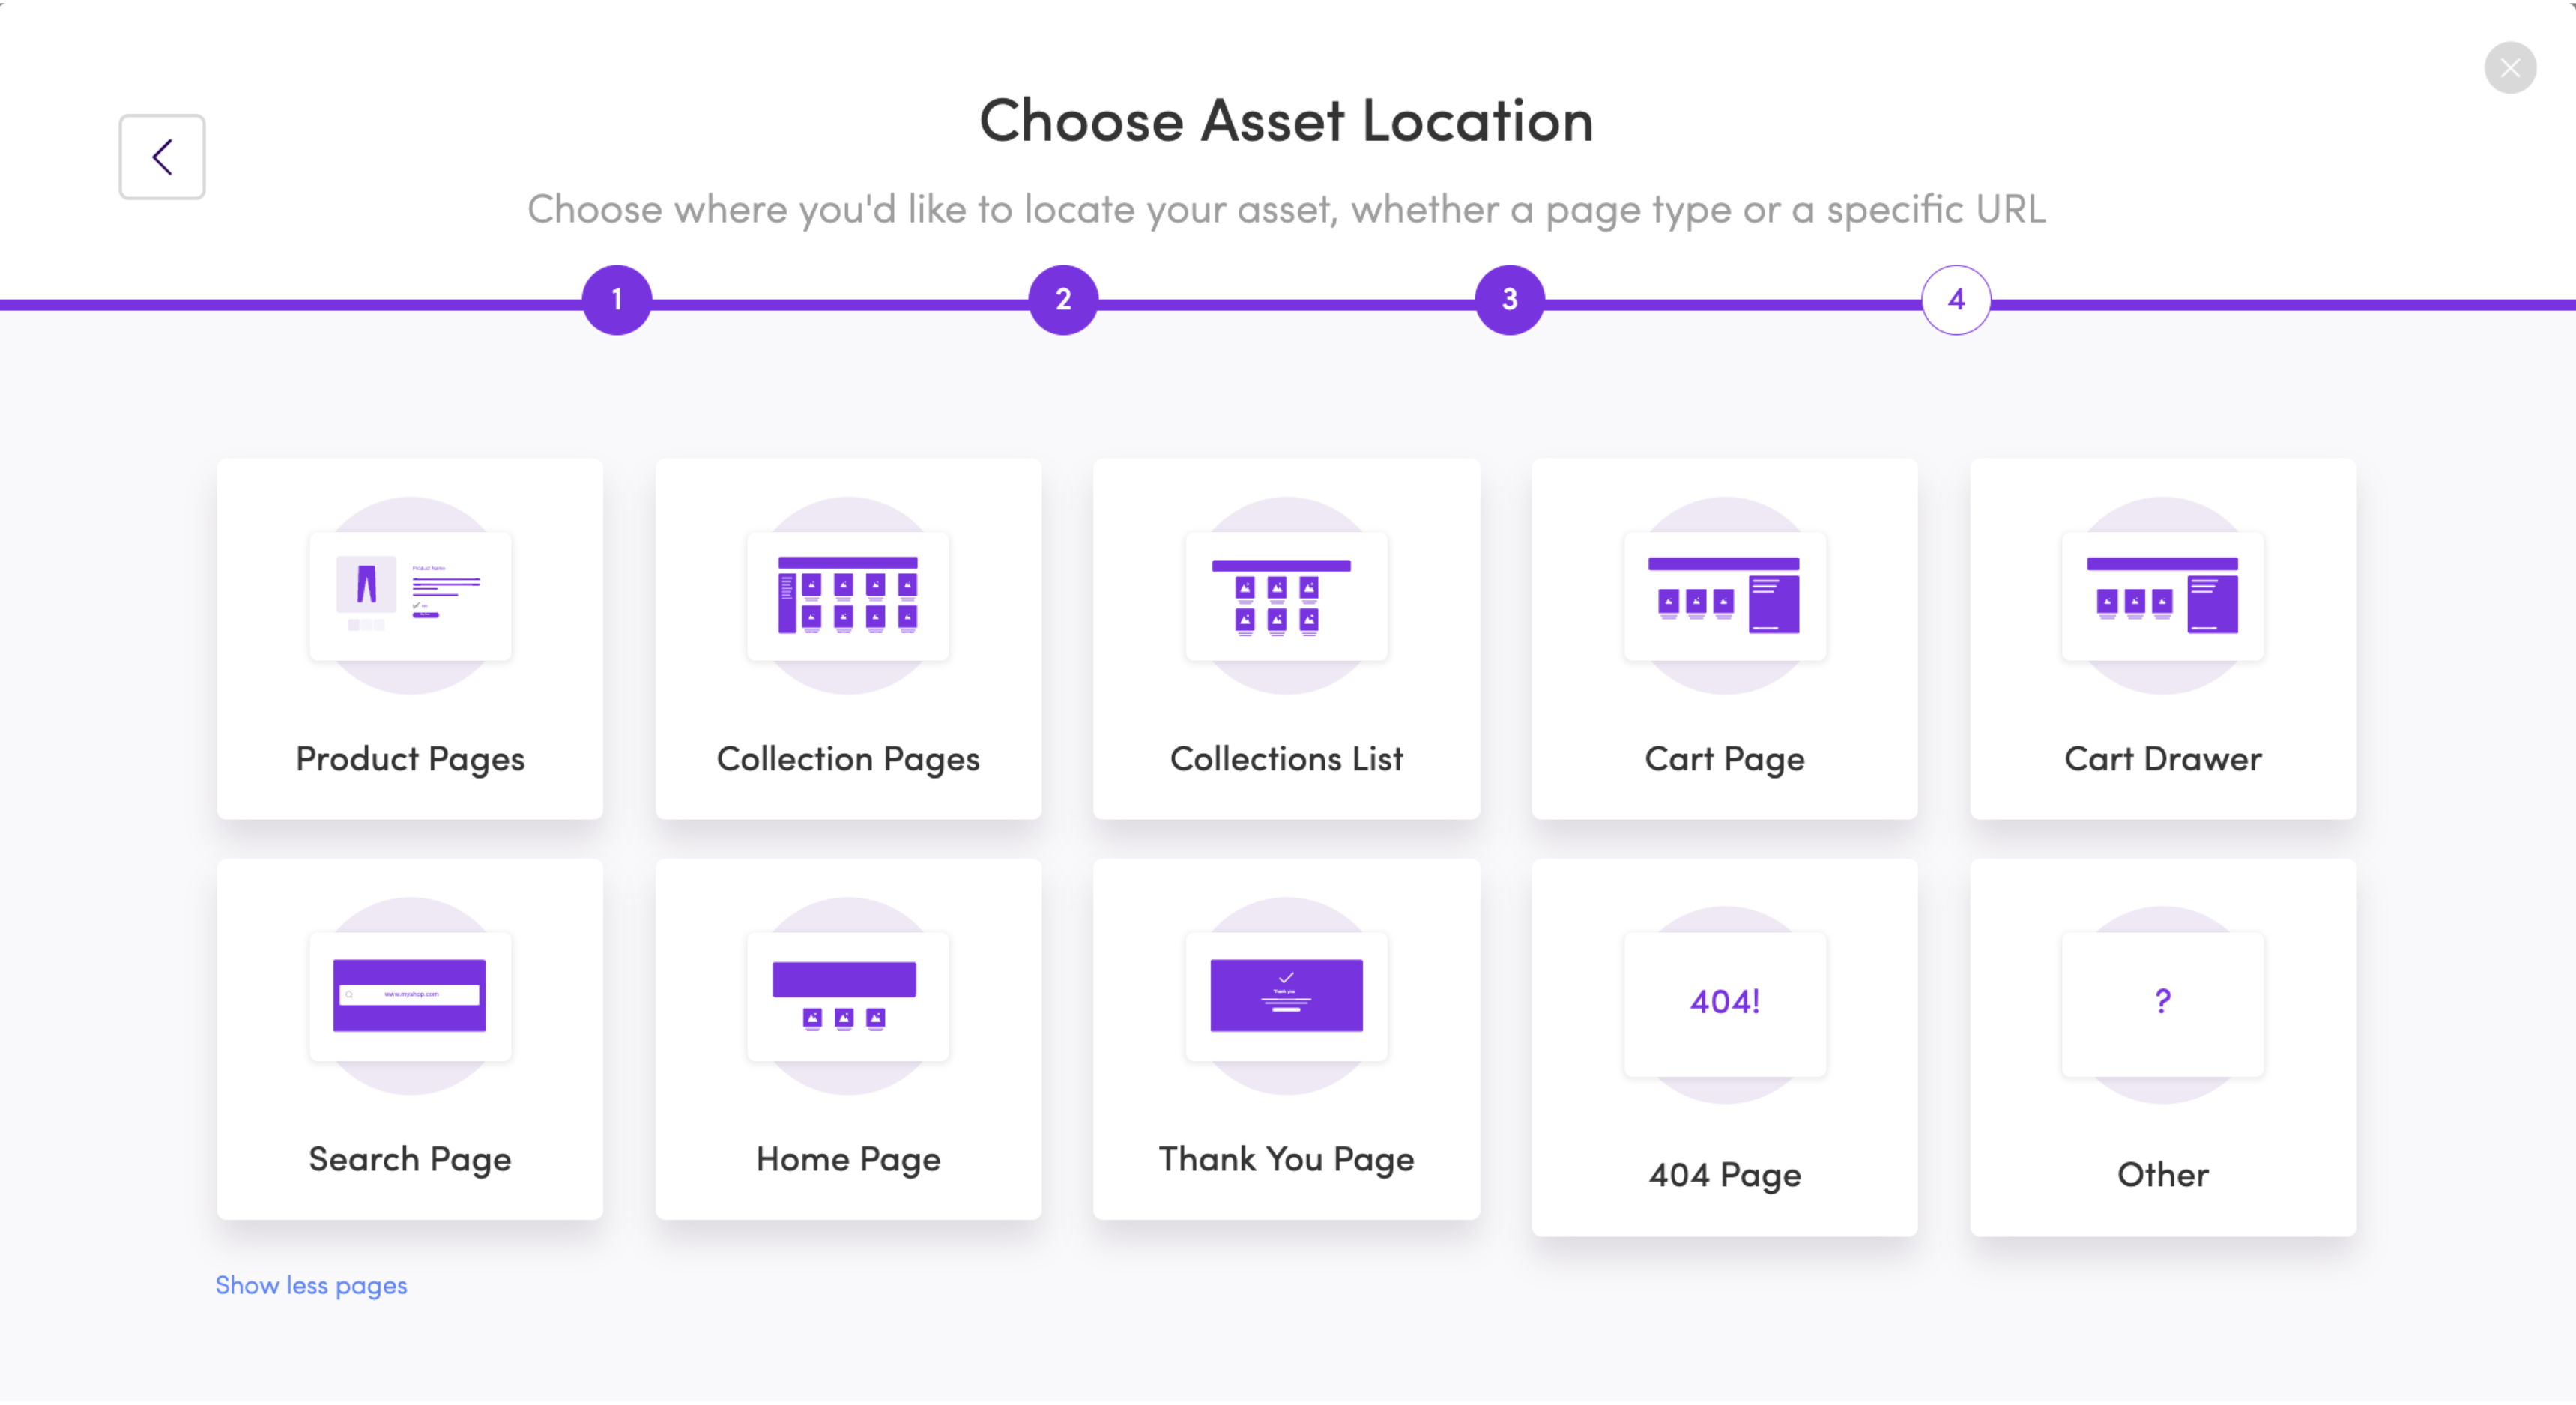2576x1405 pixels.
Task: Collapse list via Show less pages
Action: [x=311, y=1286]
